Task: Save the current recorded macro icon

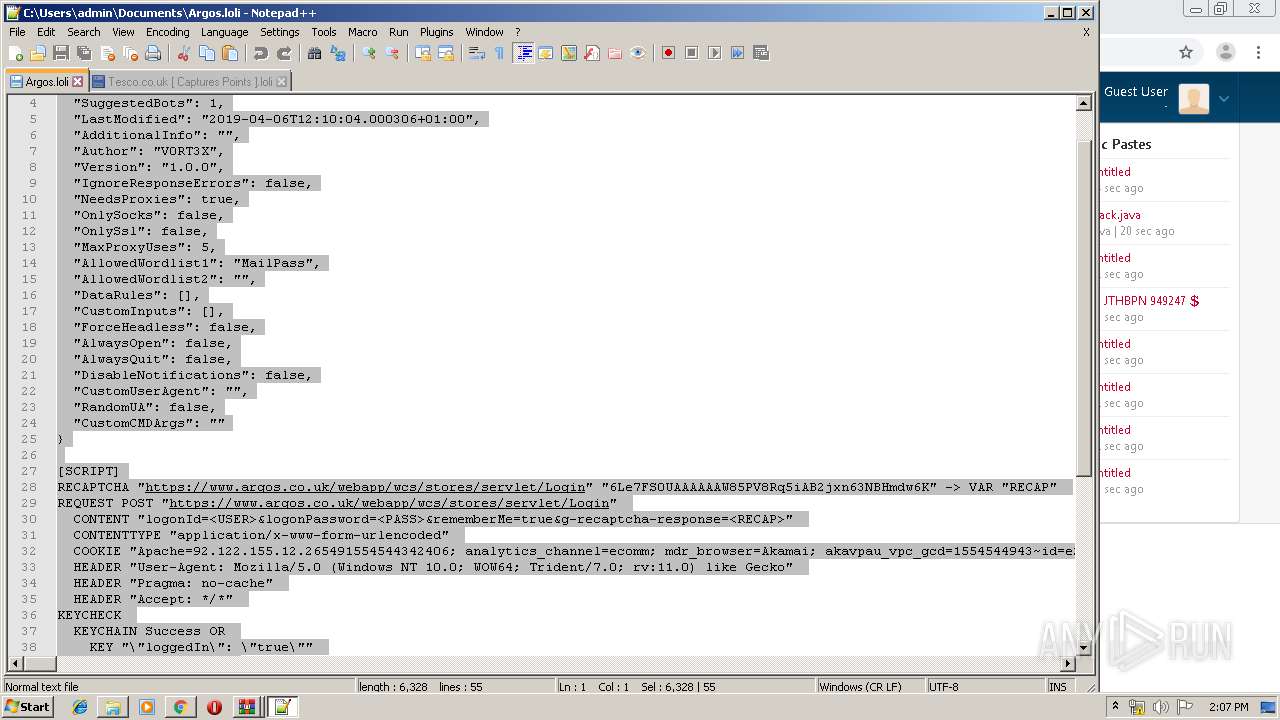Action: [761, 53]
